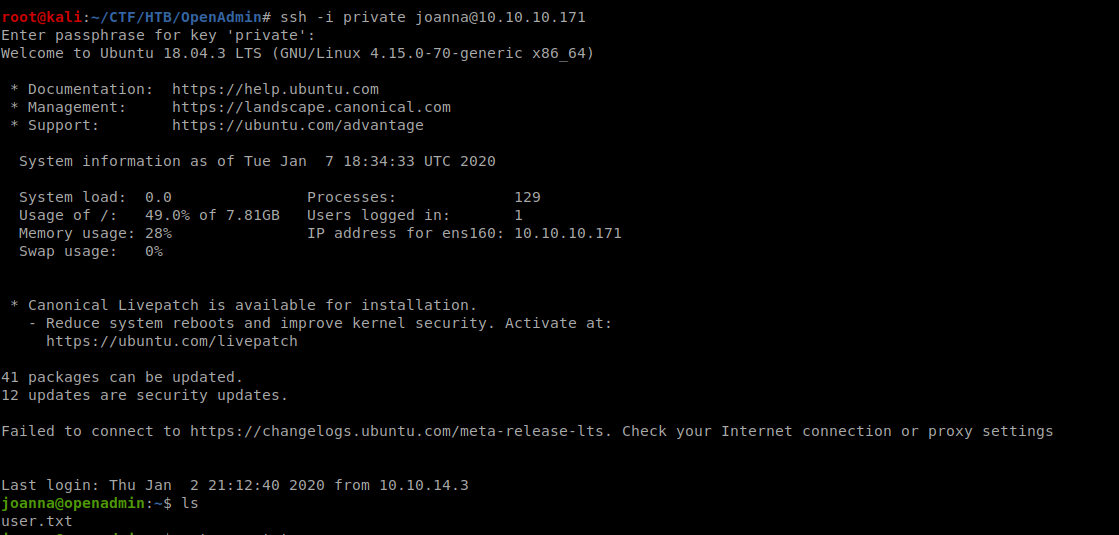Click the ubuntu.com/advantage support URL
This screenshot has width=1119, height=535.
[298, 125]
